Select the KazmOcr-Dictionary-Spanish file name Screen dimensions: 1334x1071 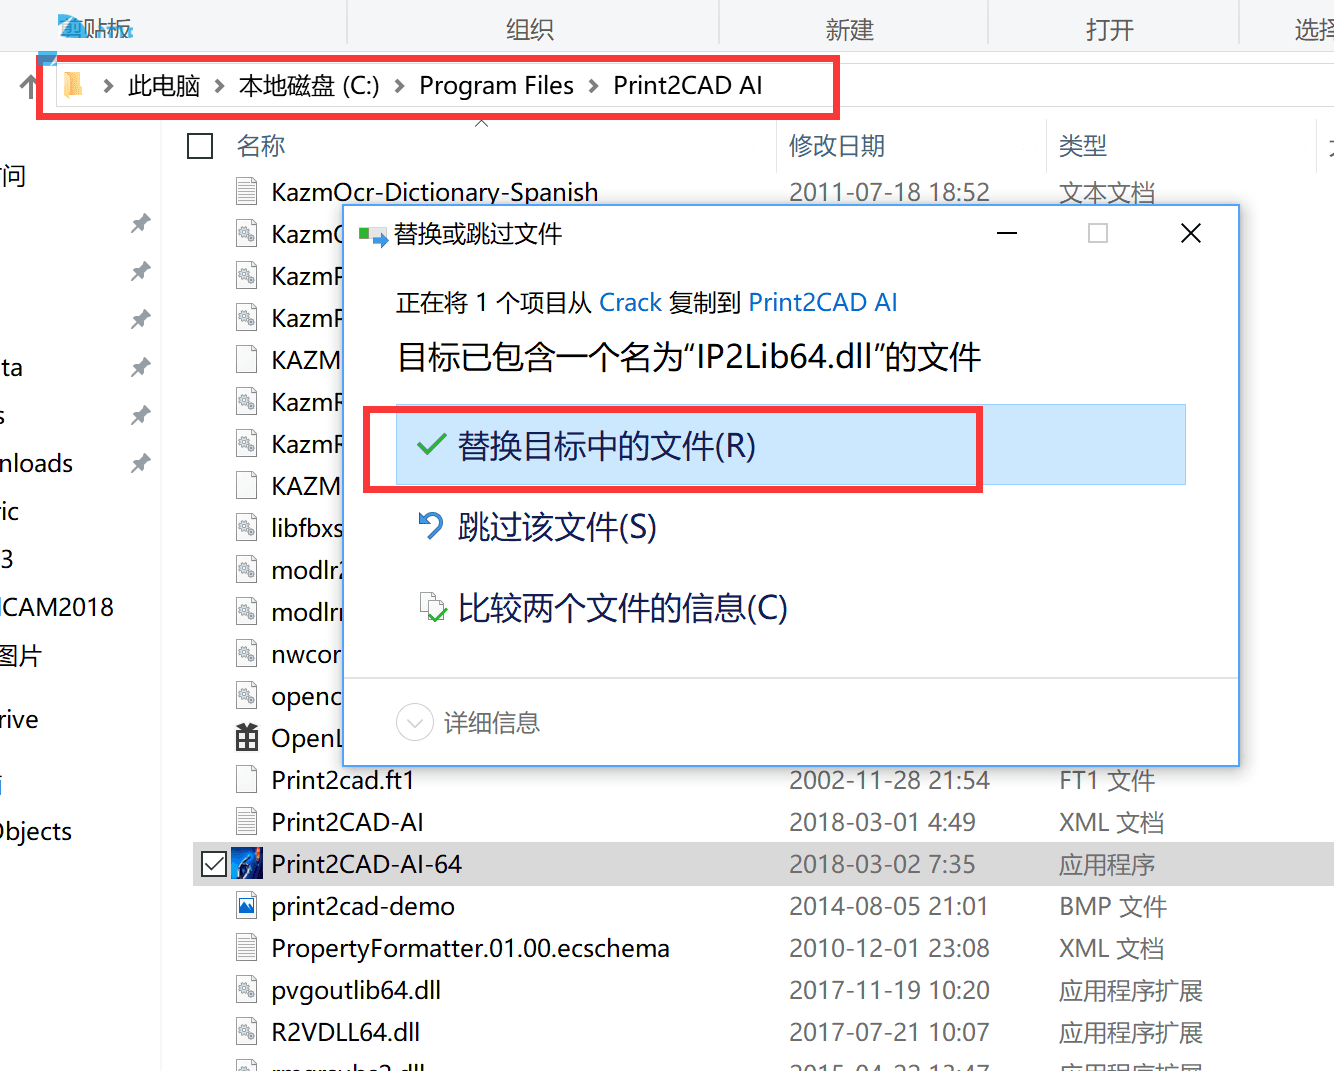tap(435, 191)
